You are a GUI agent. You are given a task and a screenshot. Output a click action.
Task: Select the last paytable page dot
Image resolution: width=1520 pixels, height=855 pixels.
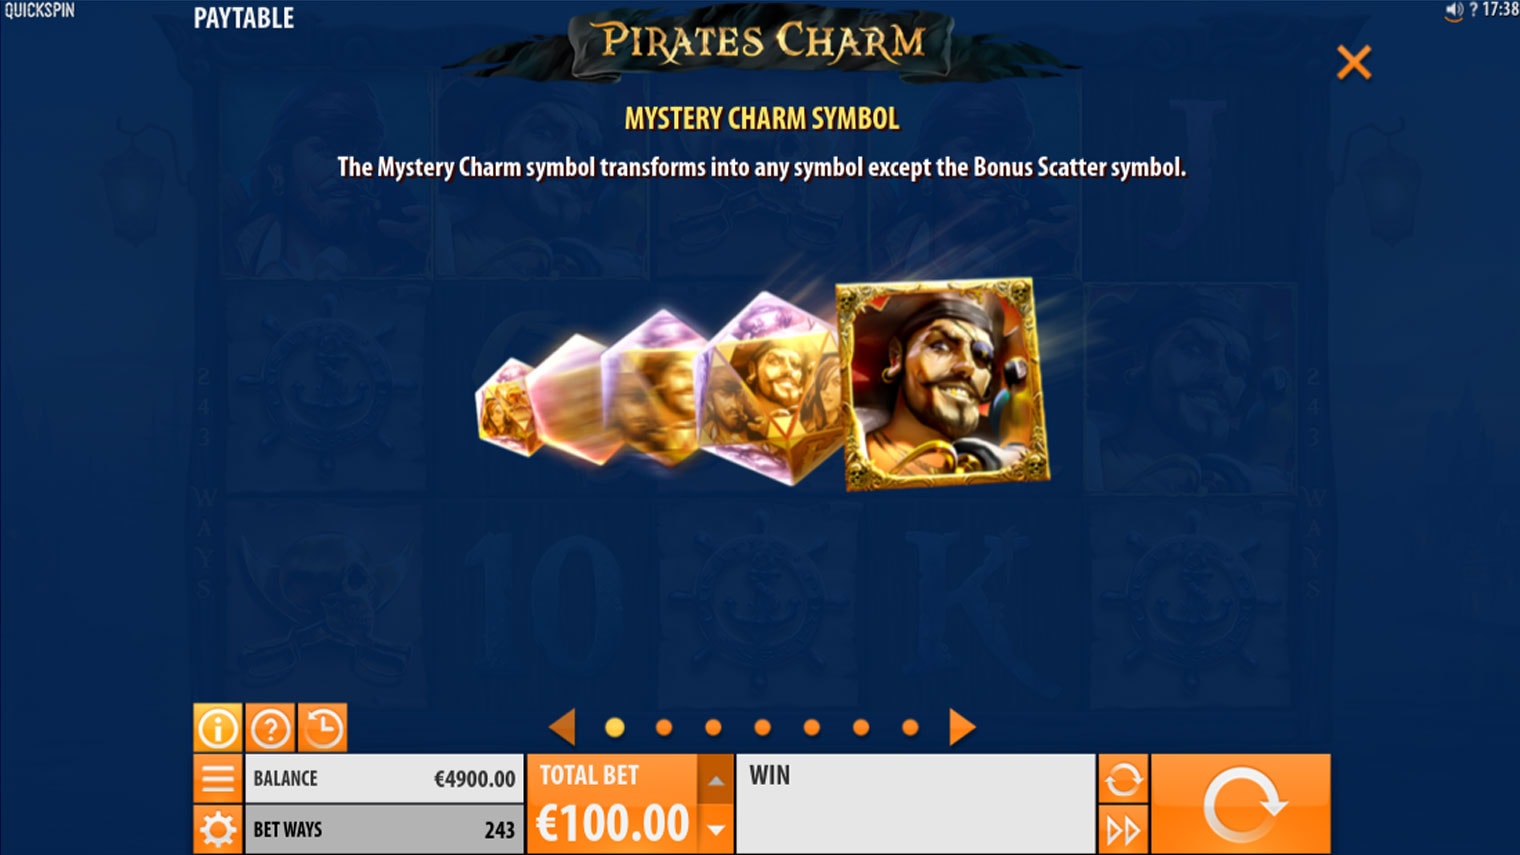click(x=910, y=727)
